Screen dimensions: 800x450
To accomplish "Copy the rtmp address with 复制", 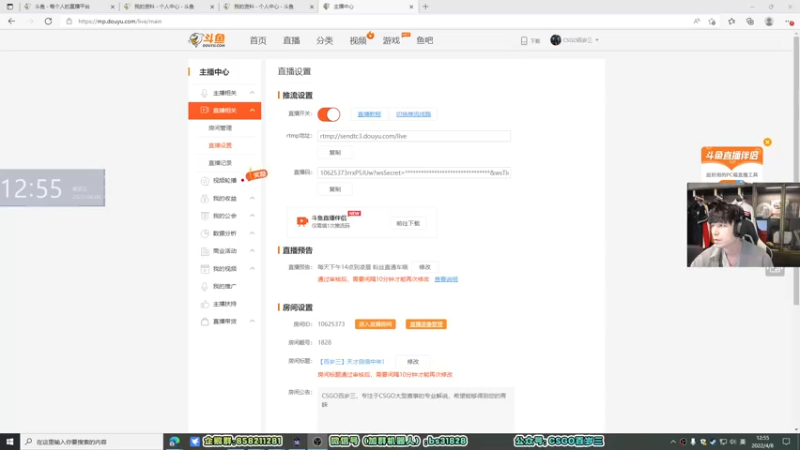I will pyautogui.click(x=335, y=153).
